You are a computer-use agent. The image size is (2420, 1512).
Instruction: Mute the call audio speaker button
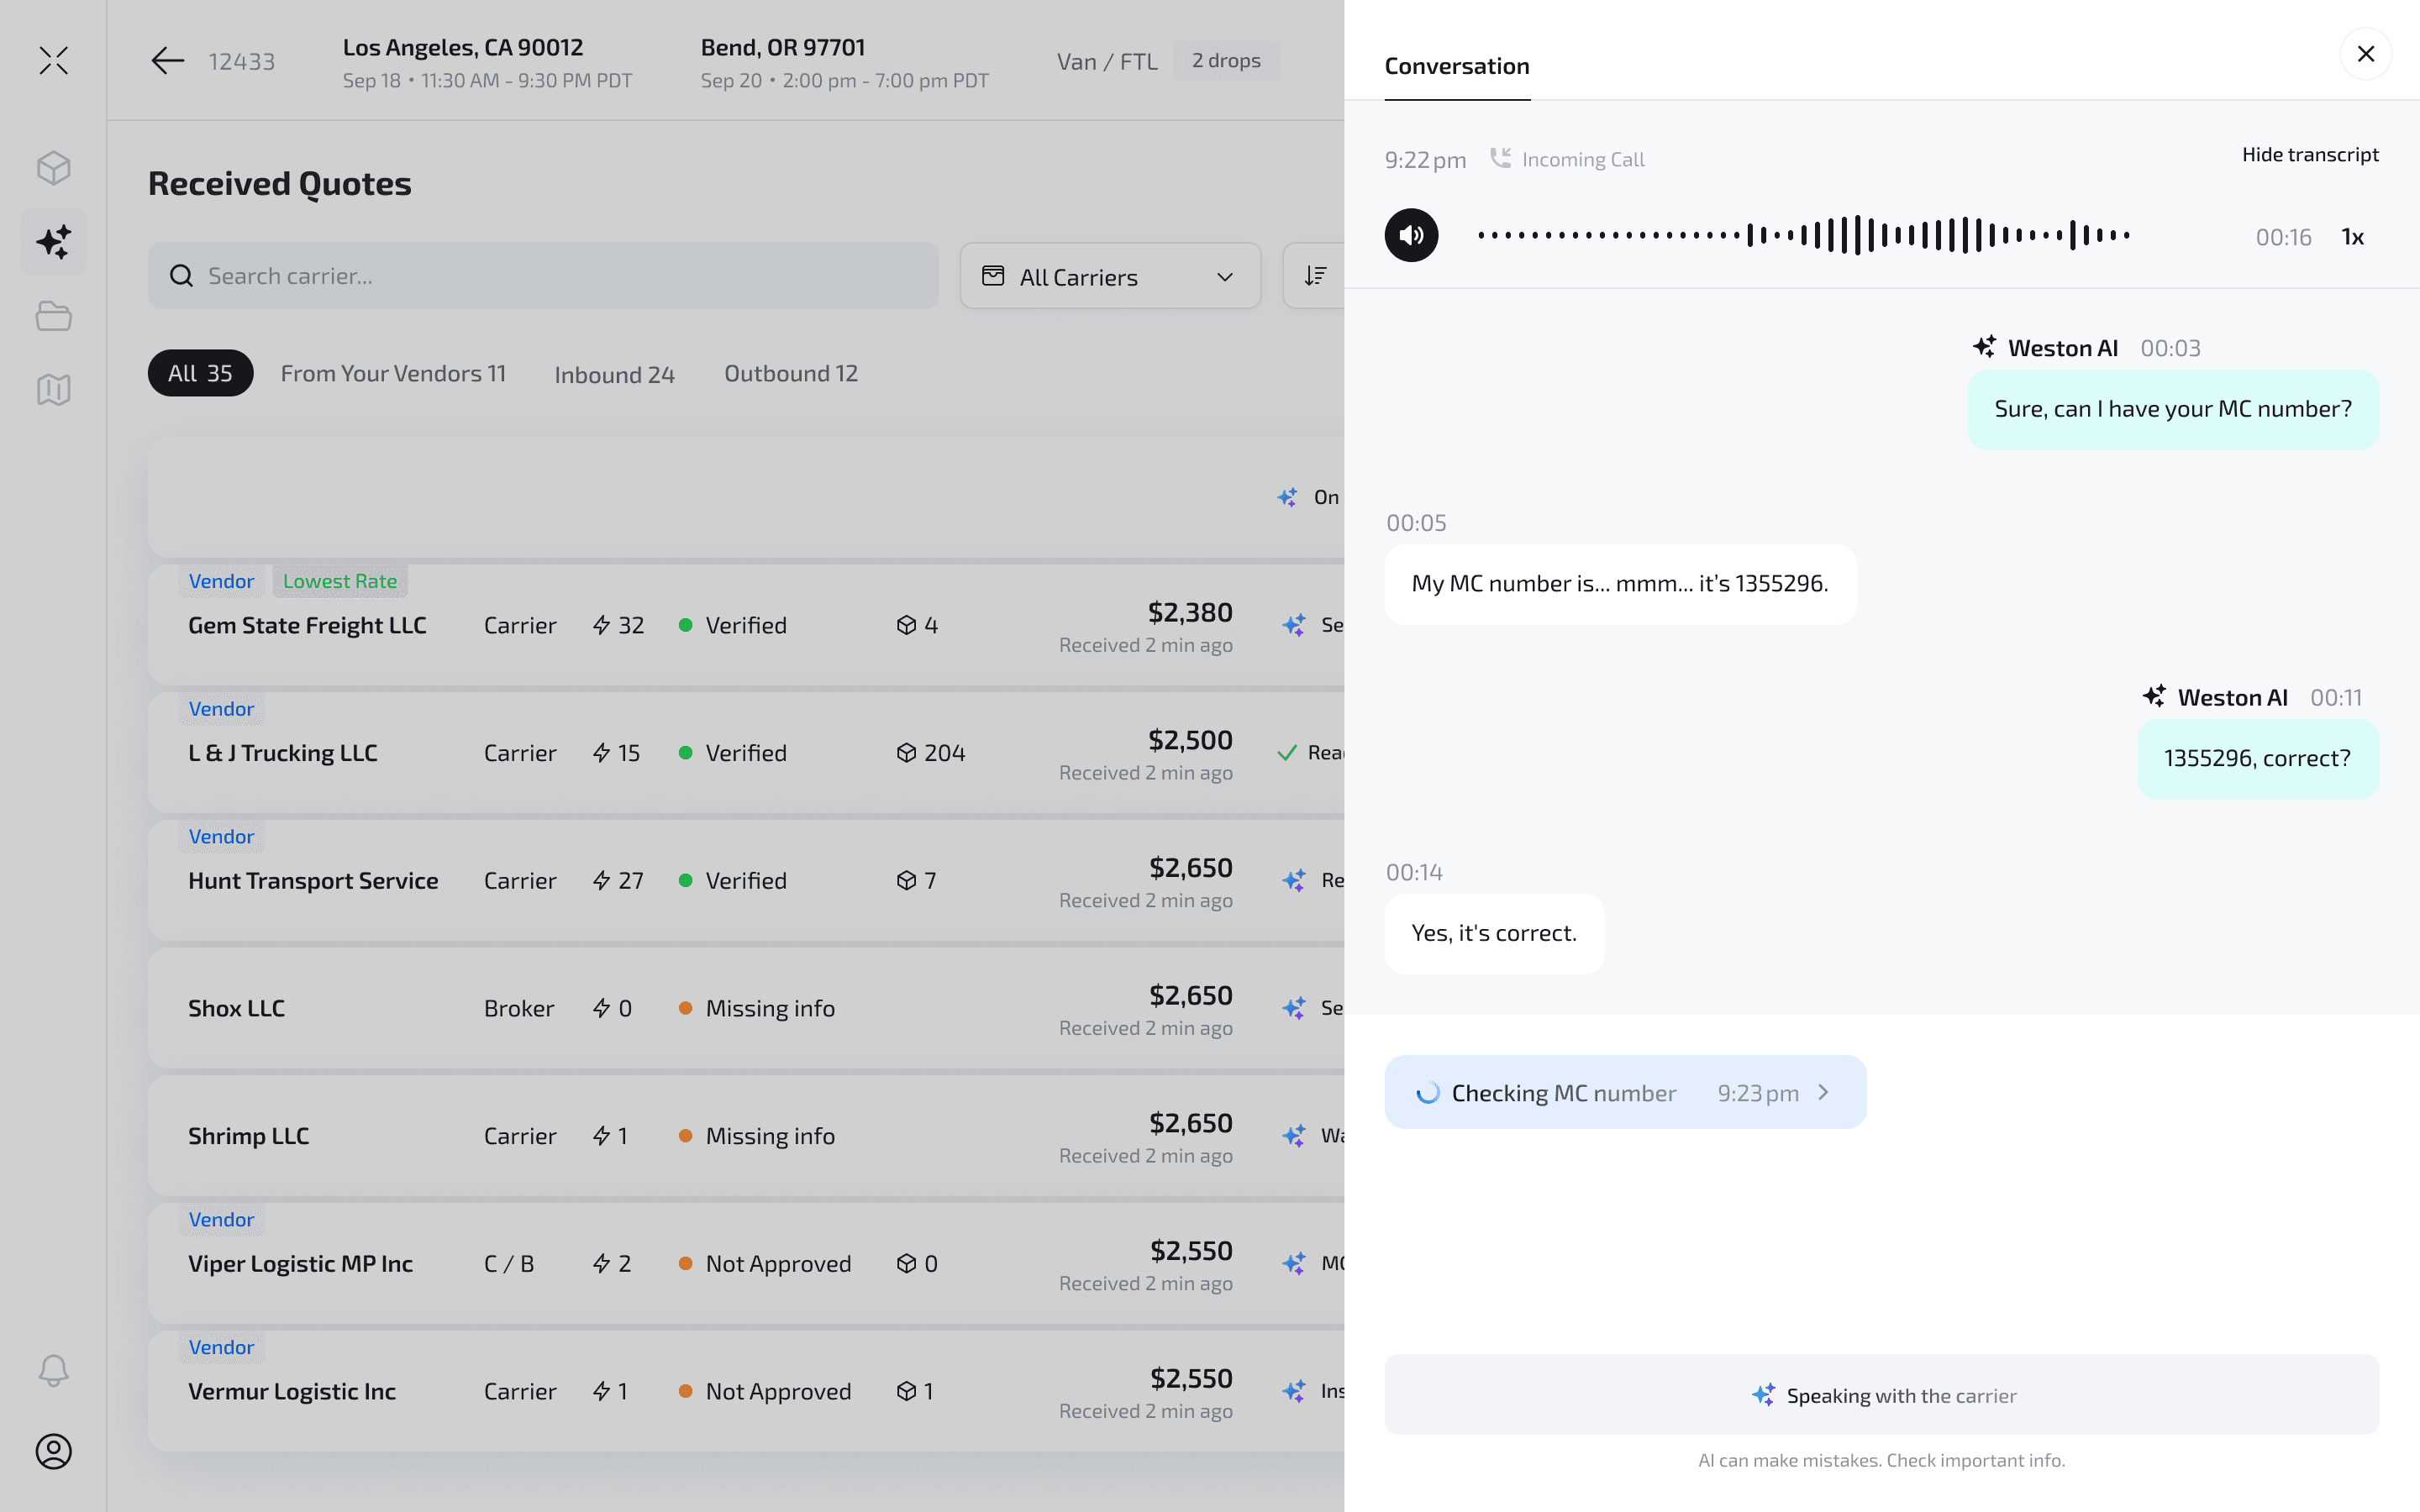pyautogui.click(x=1411, y=236)
